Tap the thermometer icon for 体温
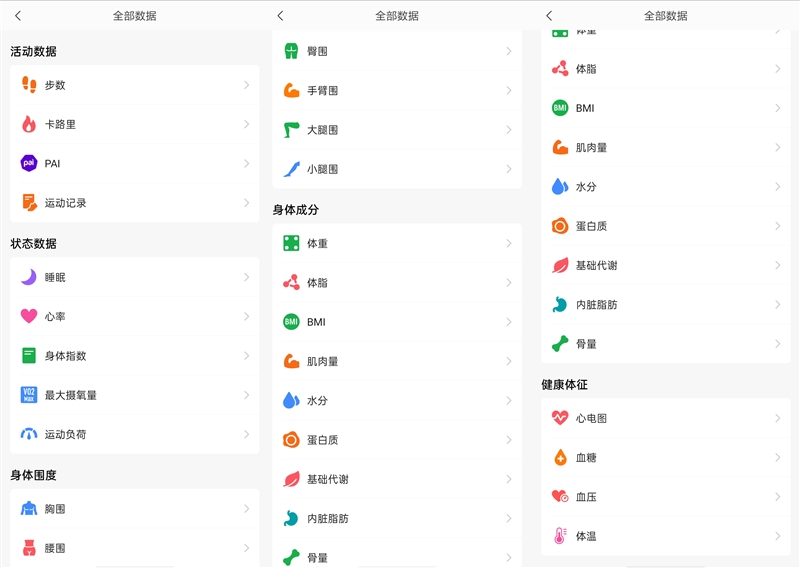This screenshot has height=568, width=800. click(560, 536)
